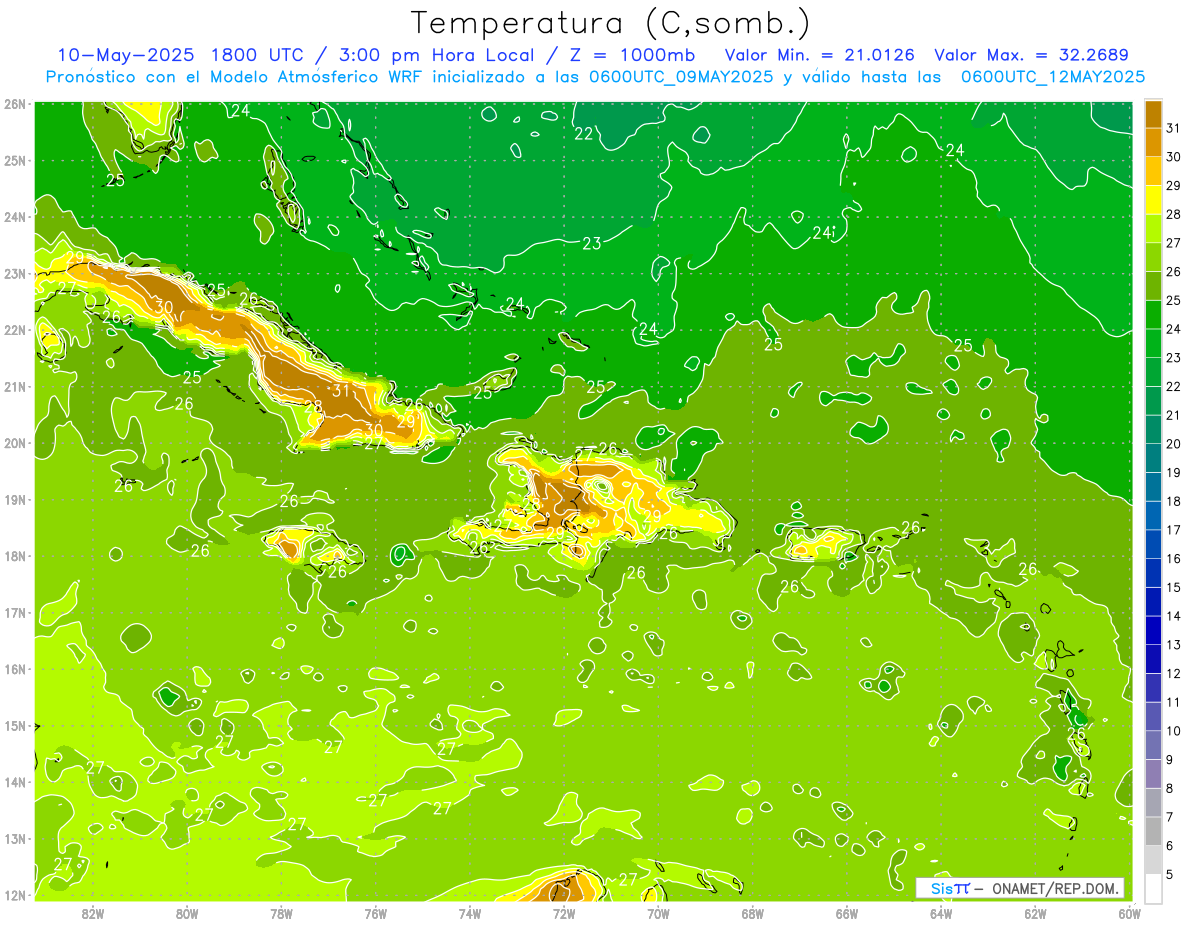Viewport: 1200px width, 927px height.
Task: Click the latitude axis label "18N"
Action: click(15, 556)
